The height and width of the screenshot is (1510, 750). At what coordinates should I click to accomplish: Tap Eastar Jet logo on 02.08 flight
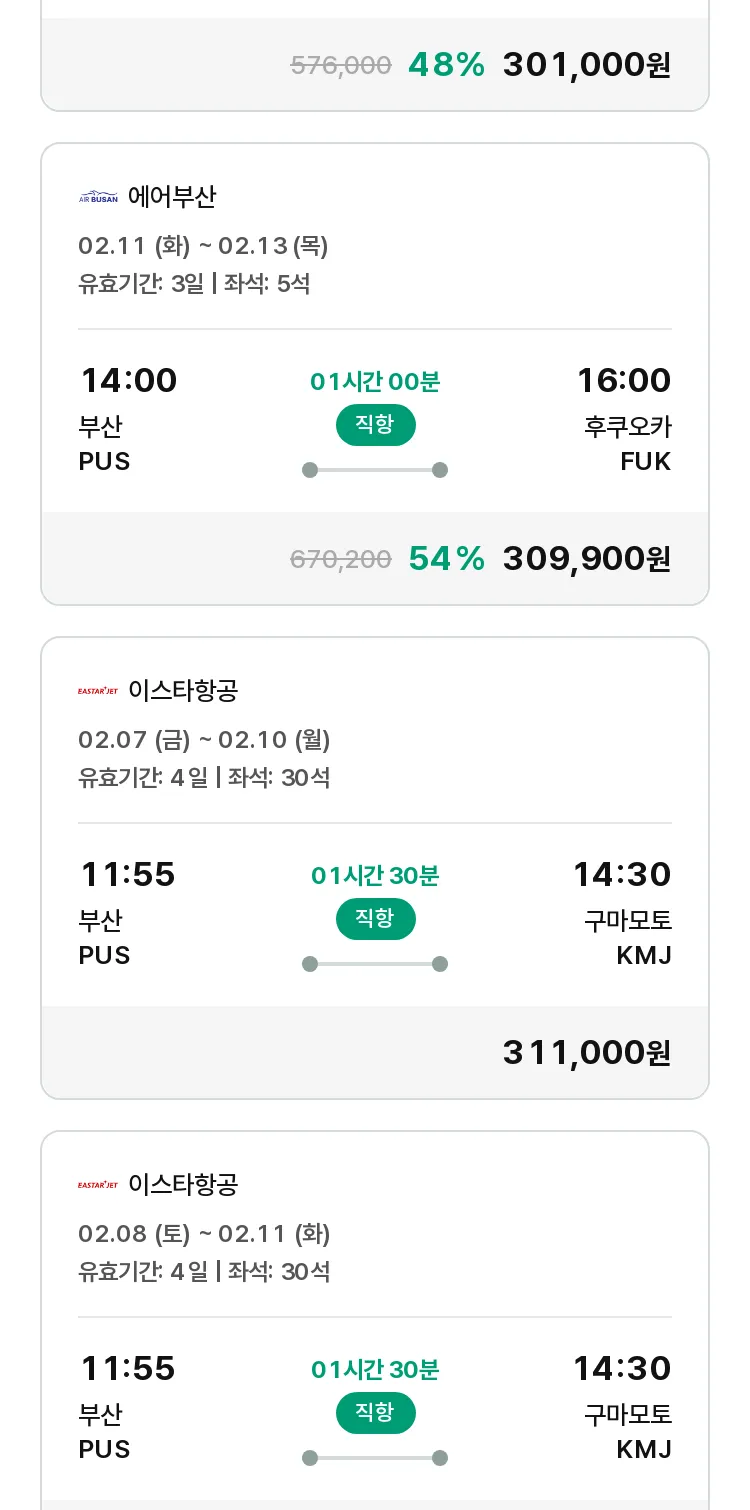(98, 1185)
